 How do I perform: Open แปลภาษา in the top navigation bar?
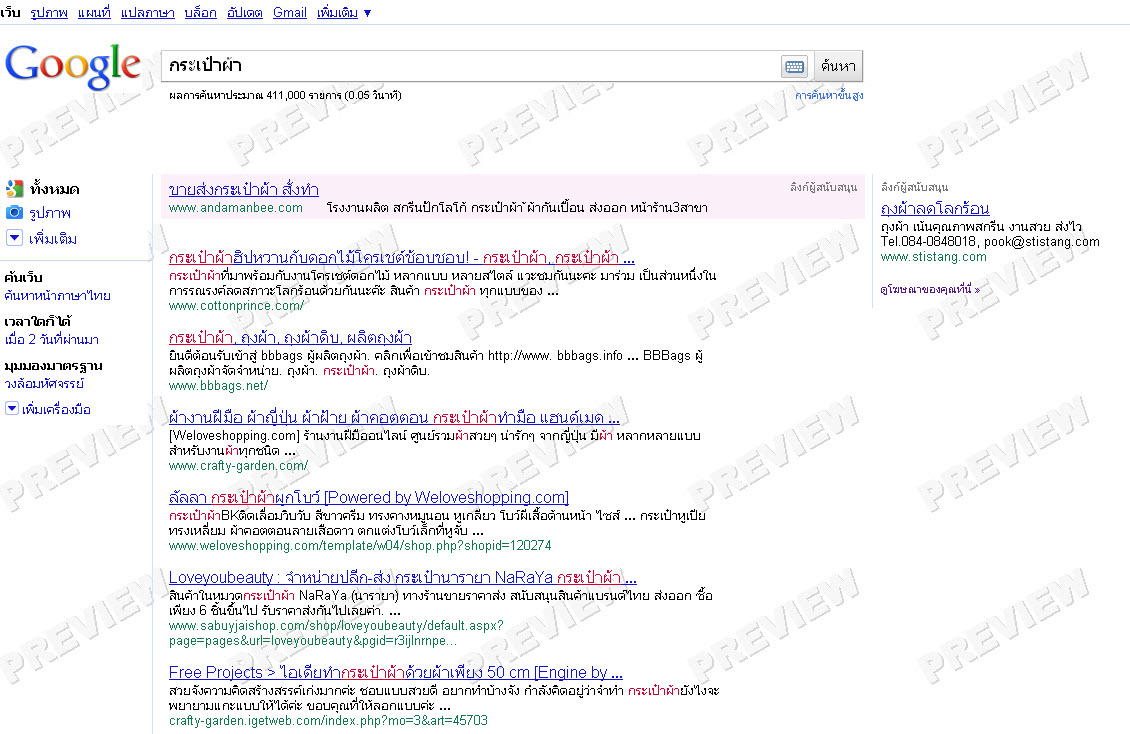147,12
